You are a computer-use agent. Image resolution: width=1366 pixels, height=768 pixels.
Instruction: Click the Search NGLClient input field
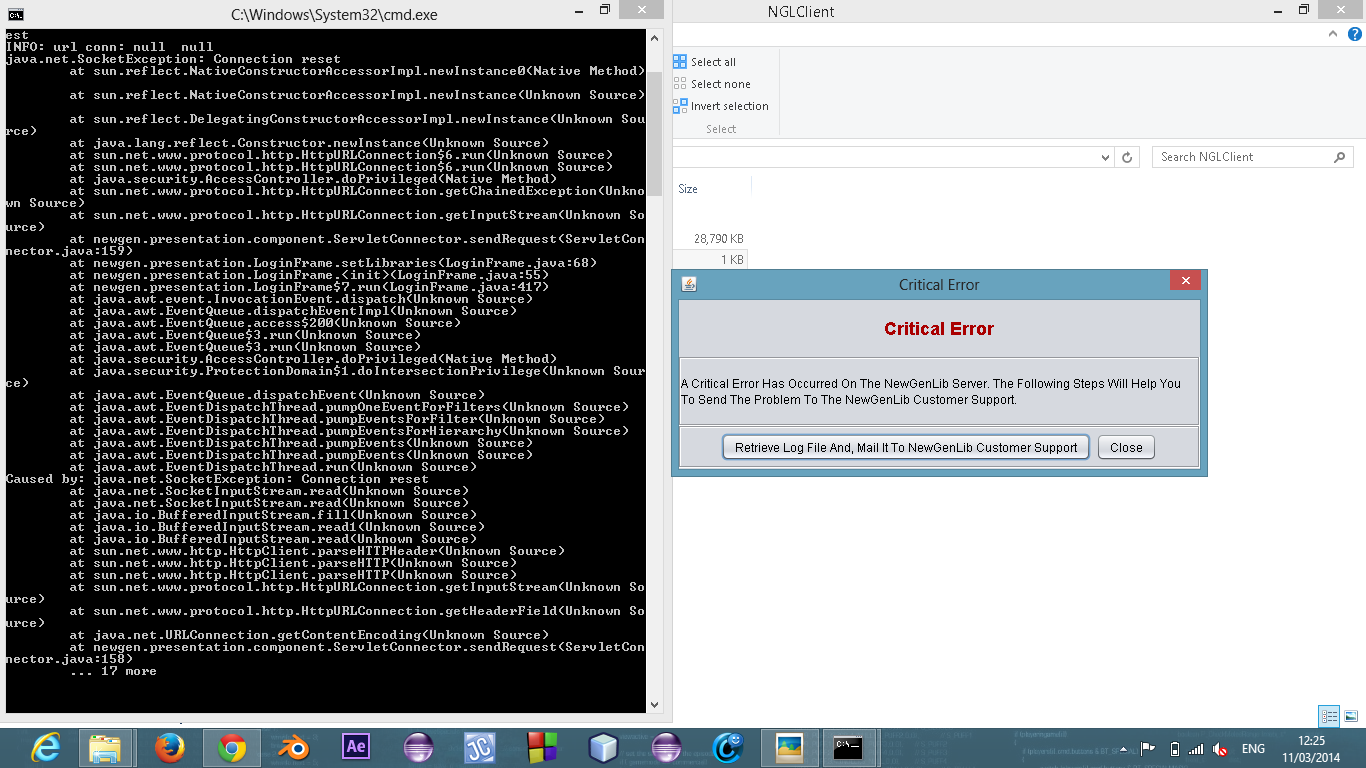(1242, 157)
